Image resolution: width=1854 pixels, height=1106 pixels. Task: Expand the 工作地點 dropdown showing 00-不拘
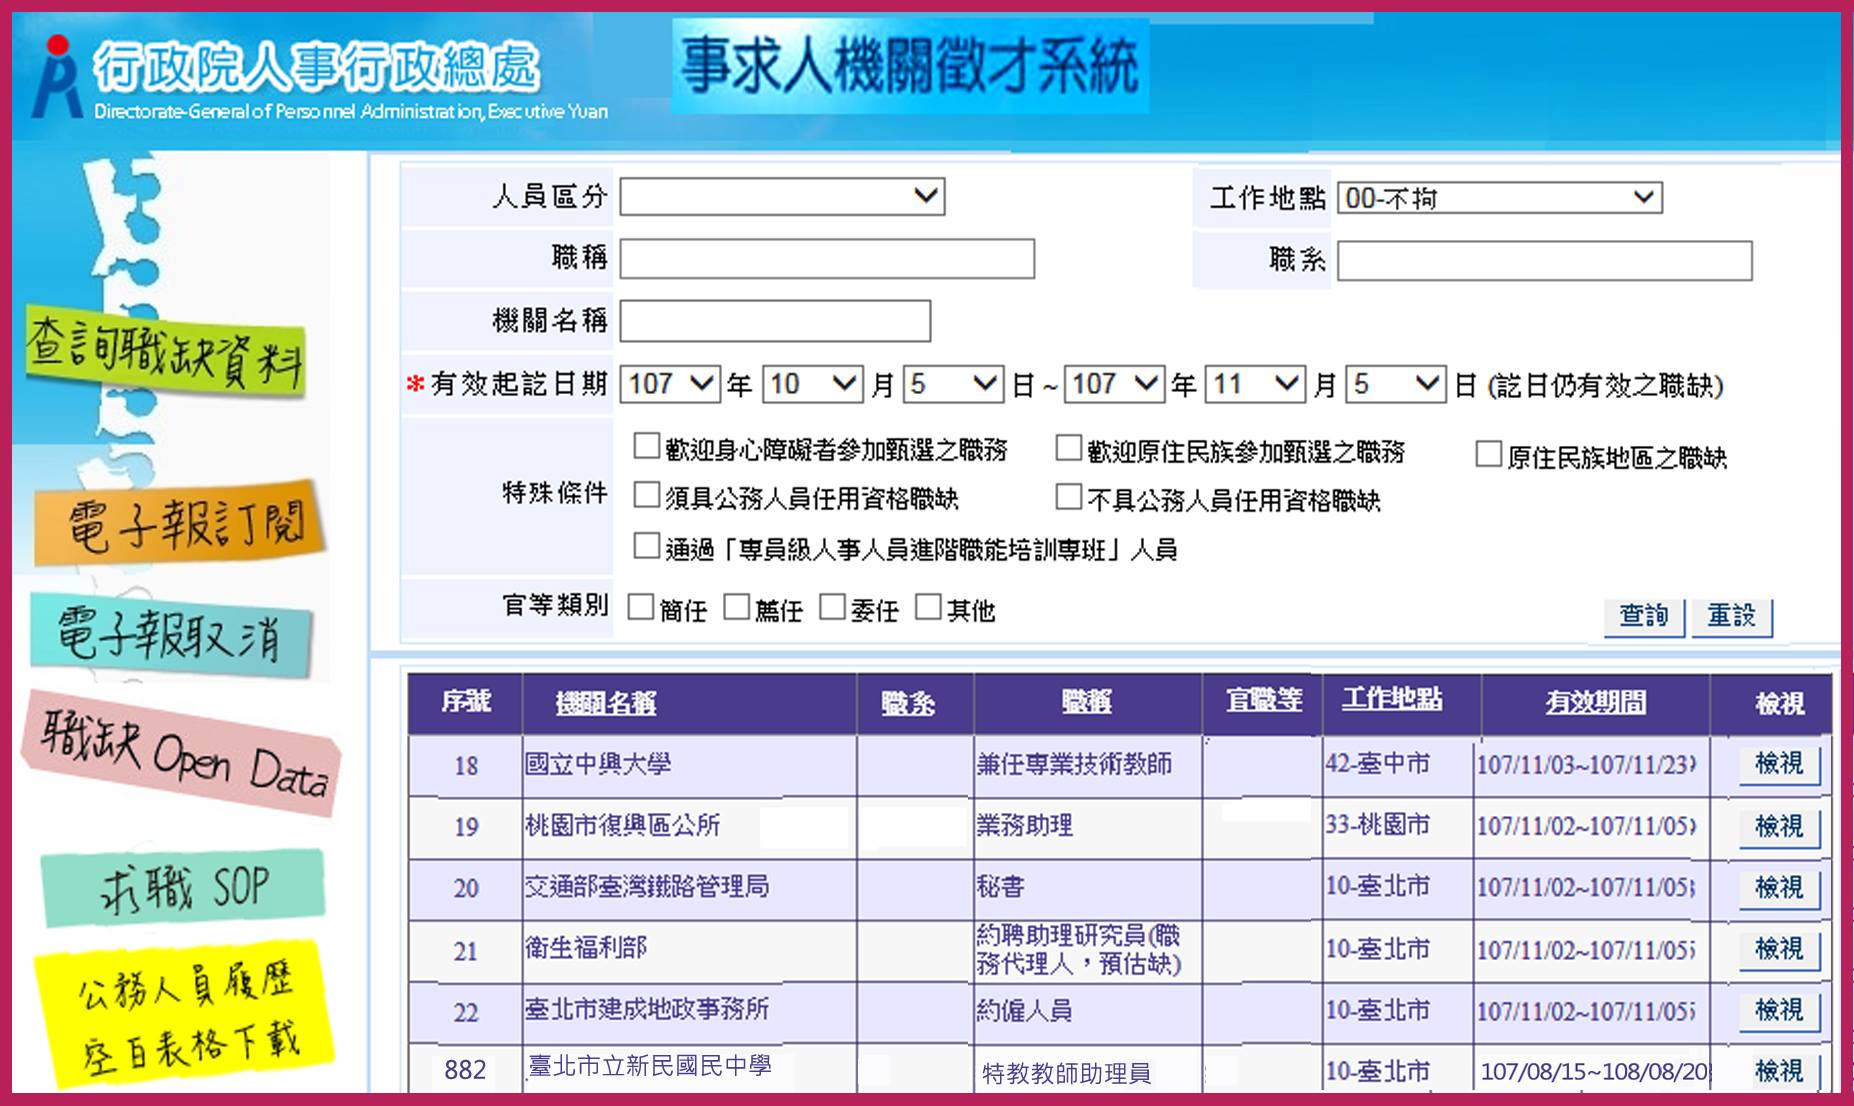(x=1500, y=198)
